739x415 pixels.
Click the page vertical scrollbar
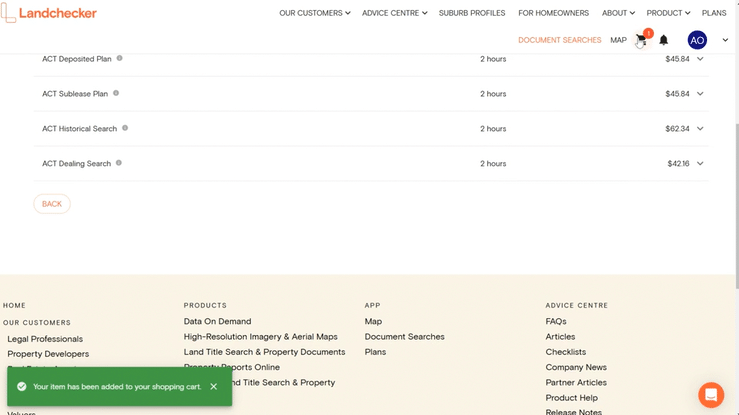pyautogui.click(x=737, y=206)
